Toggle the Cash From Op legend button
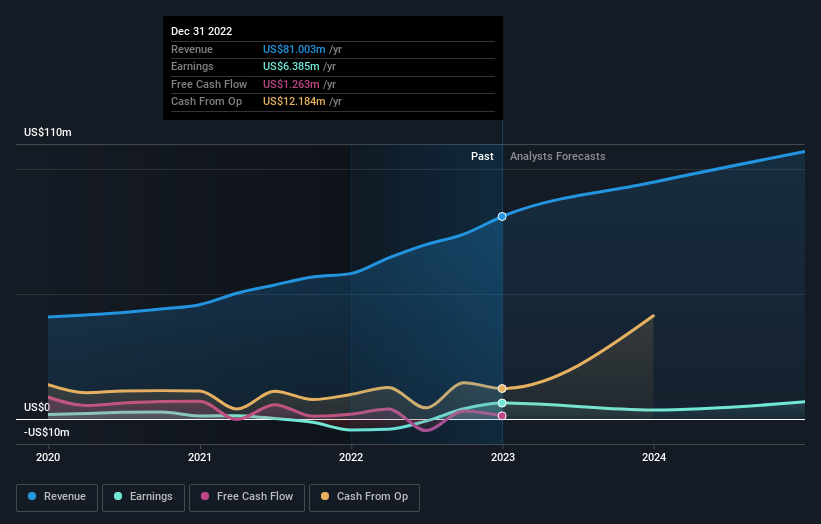 [x=364, y=497]
